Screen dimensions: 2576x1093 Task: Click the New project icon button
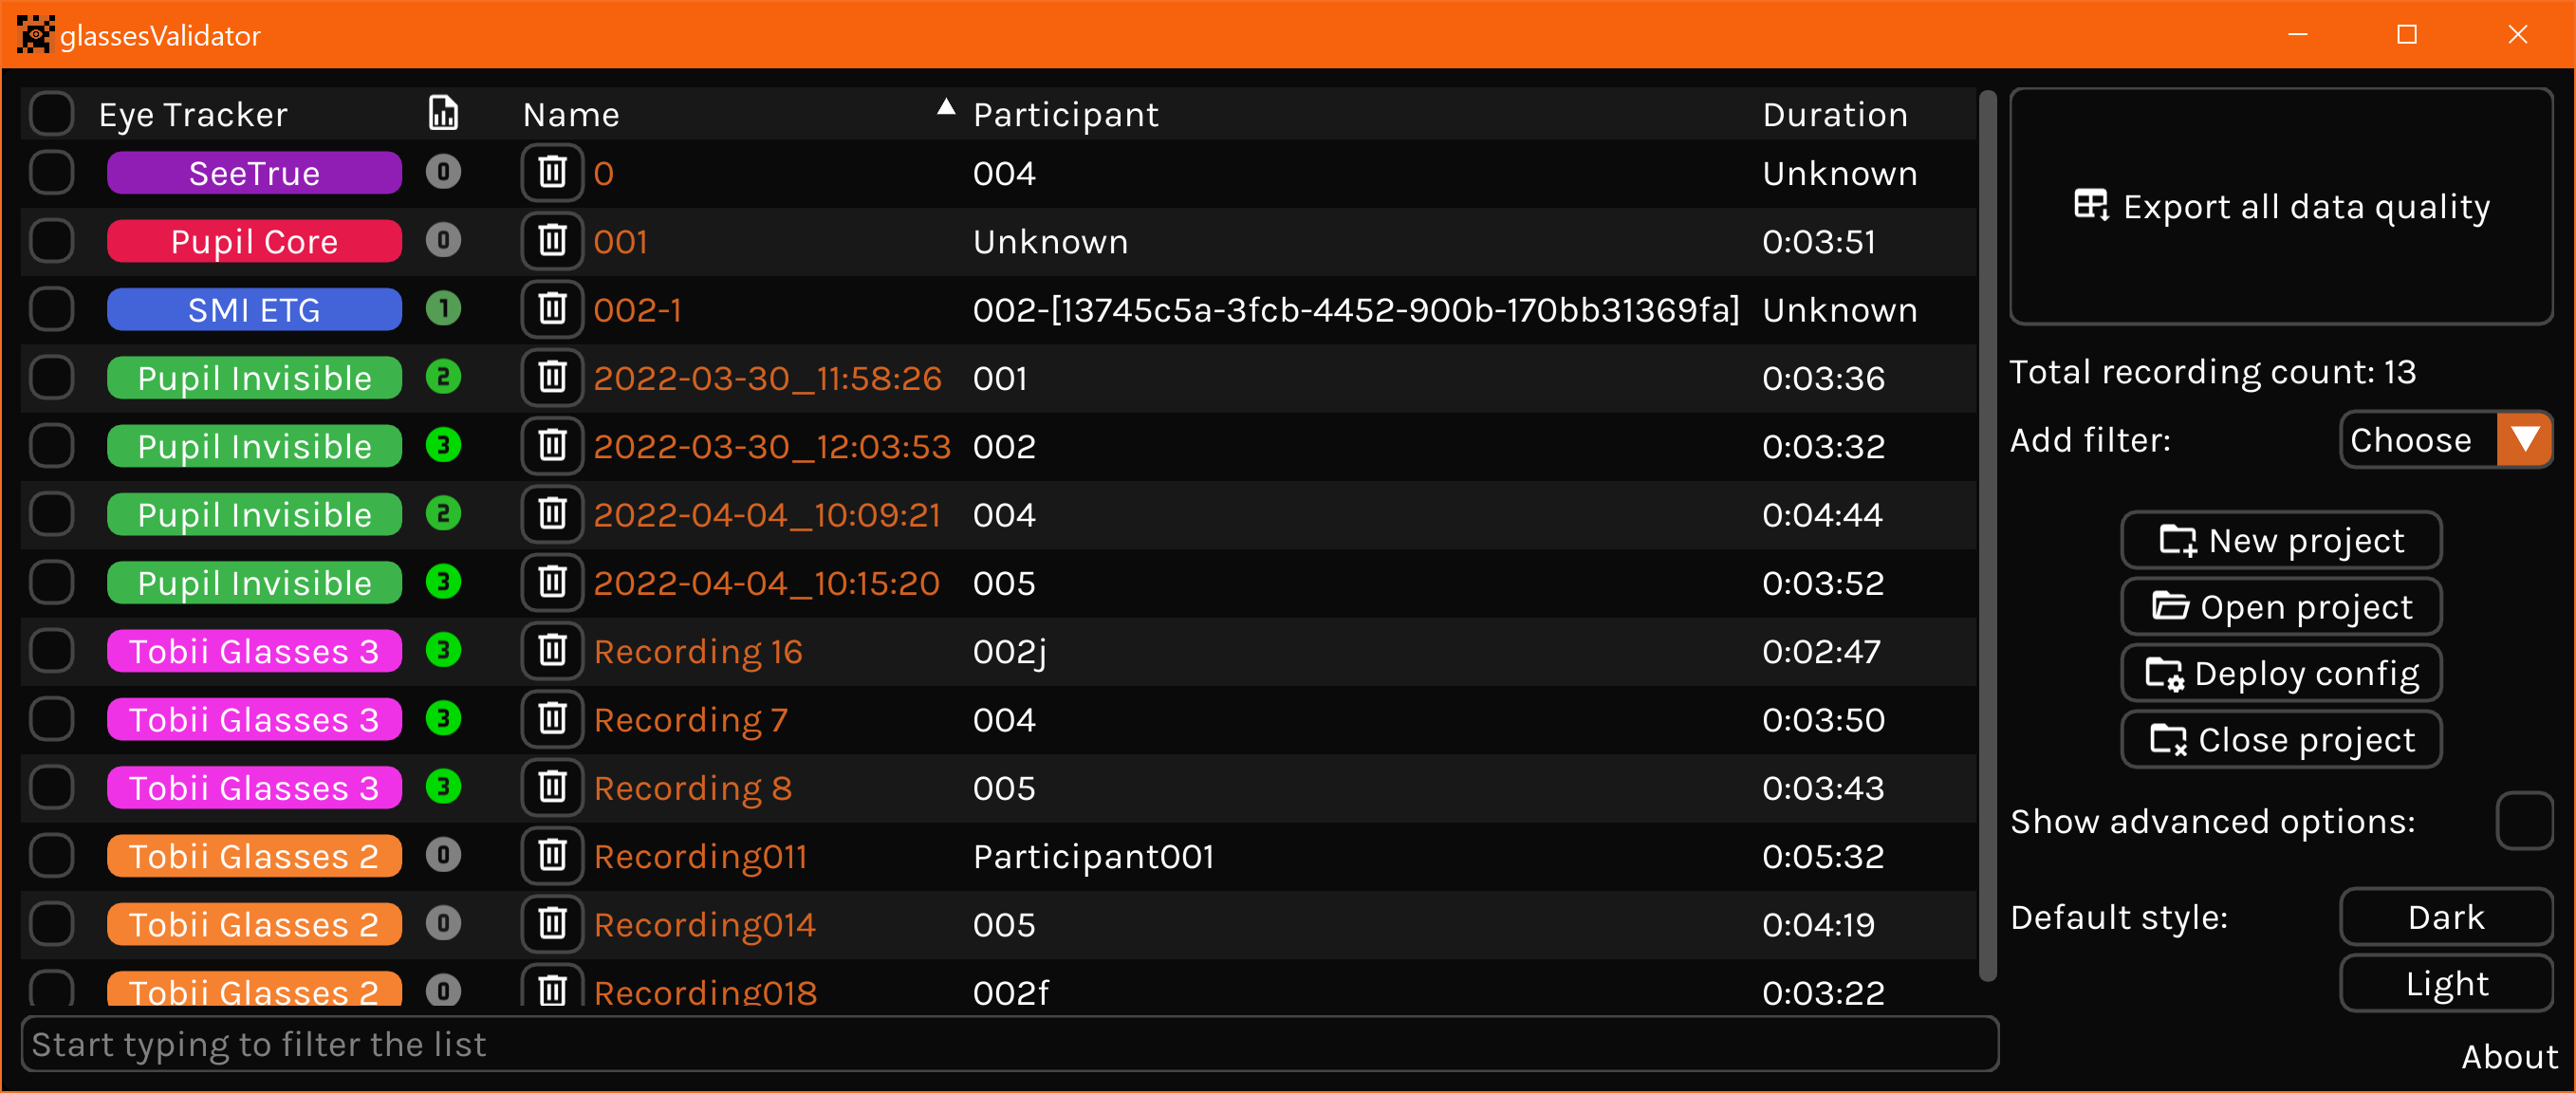[2280, 541]
